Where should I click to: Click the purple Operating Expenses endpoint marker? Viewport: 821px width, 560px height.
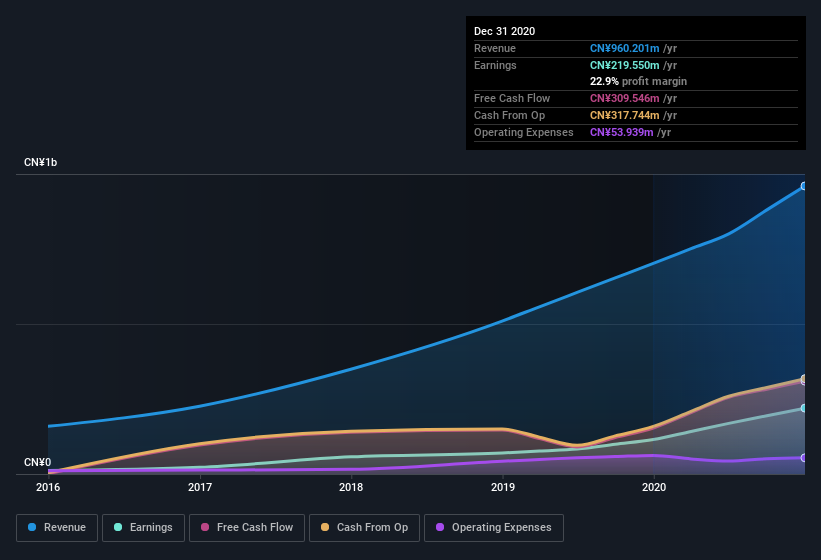(x=804, y=458)
